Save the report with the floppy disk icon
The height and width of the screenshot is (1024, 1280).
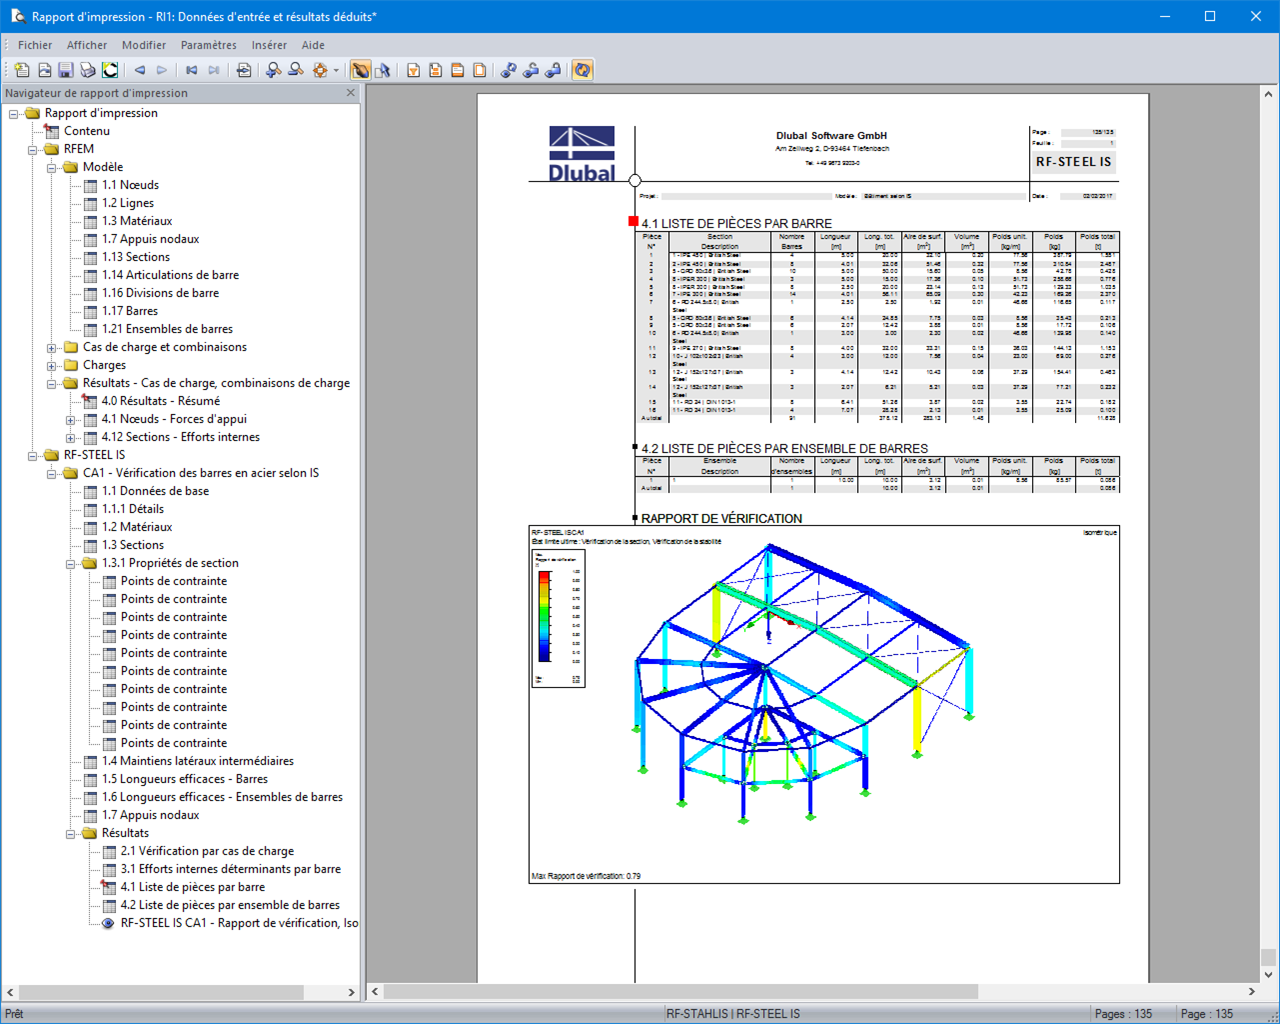pyautogui.click(x=66, y=70)
